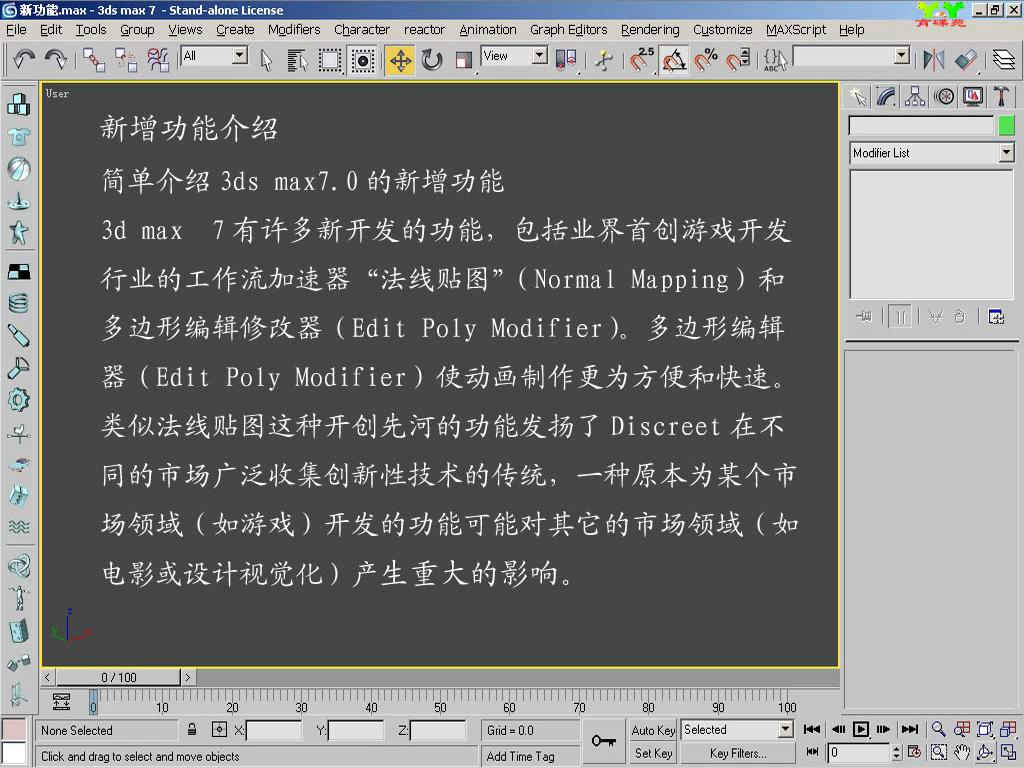Toggle the Selection Lock padlock
1024x768 pixels.
click(x=192, y=729)
